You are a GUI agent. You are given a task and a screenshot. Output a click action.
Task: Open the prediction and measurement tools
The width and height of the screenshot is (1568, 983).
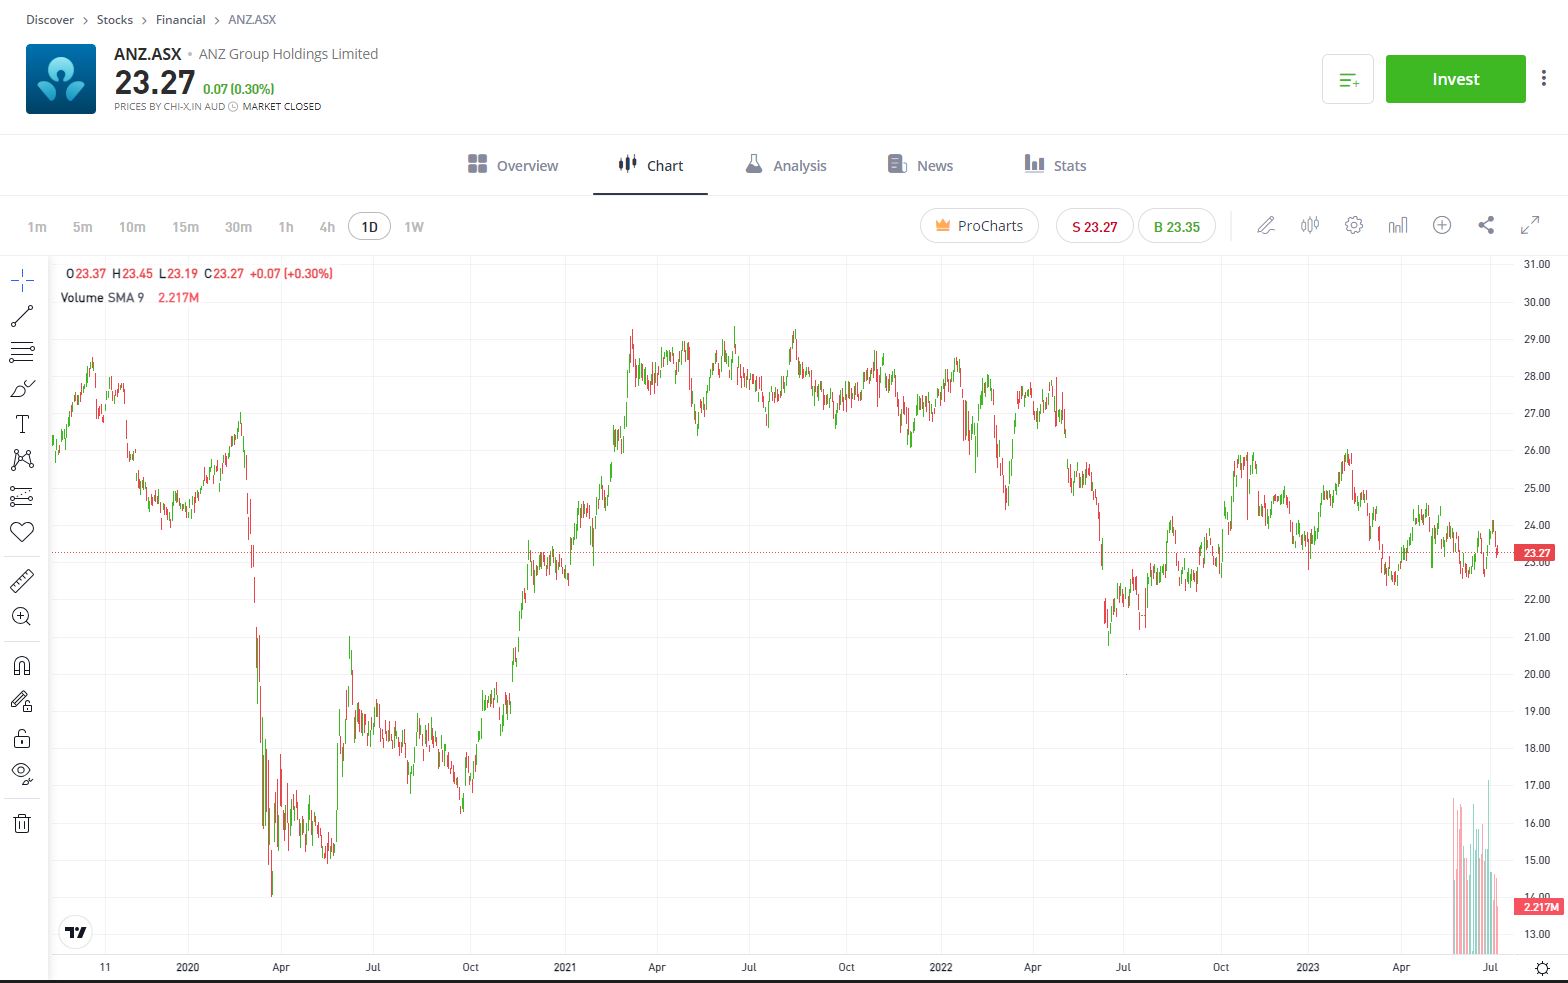point(22,496)
